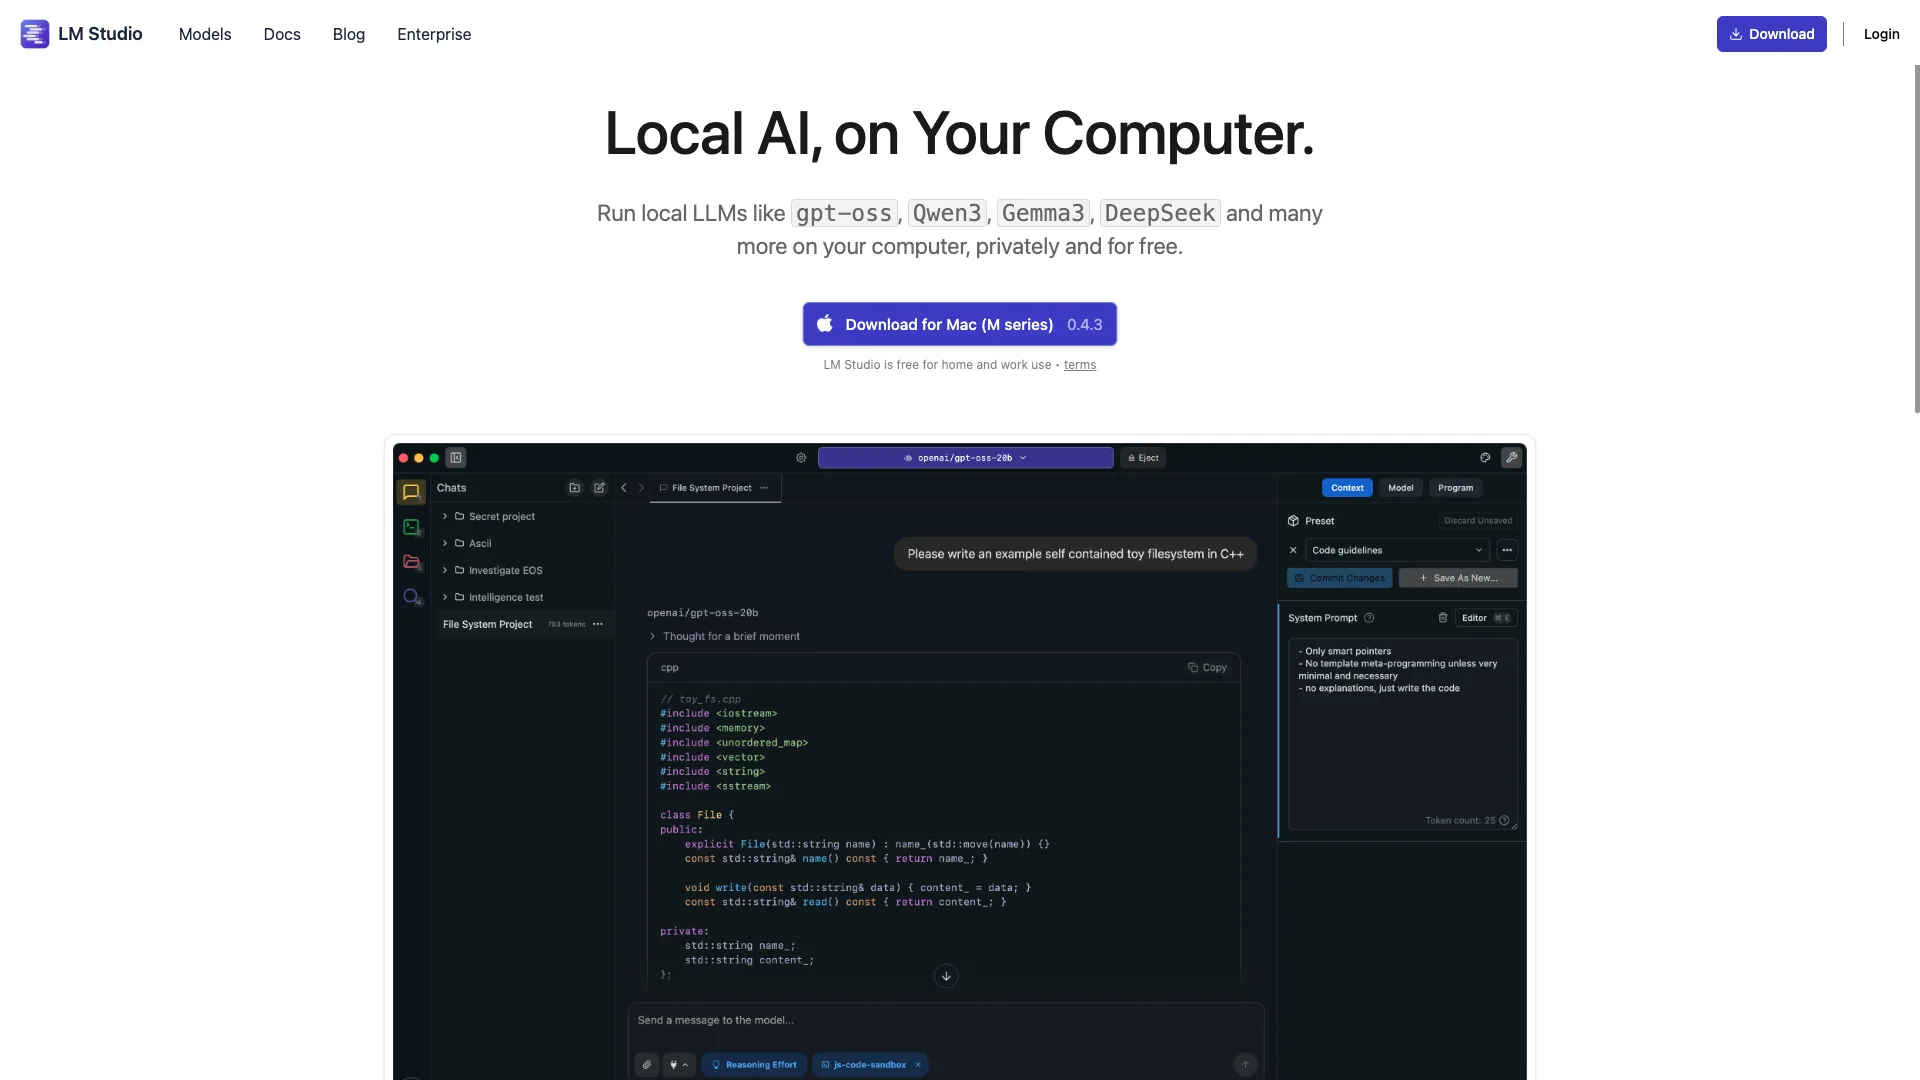1920x1080 pixels.
Task: Delete system prompt with trash icon
Action: tap(1442, 618)
